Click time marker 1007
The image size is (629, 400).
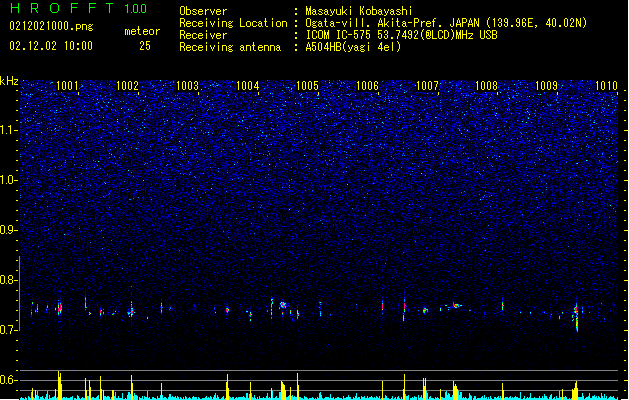[427, 86]
